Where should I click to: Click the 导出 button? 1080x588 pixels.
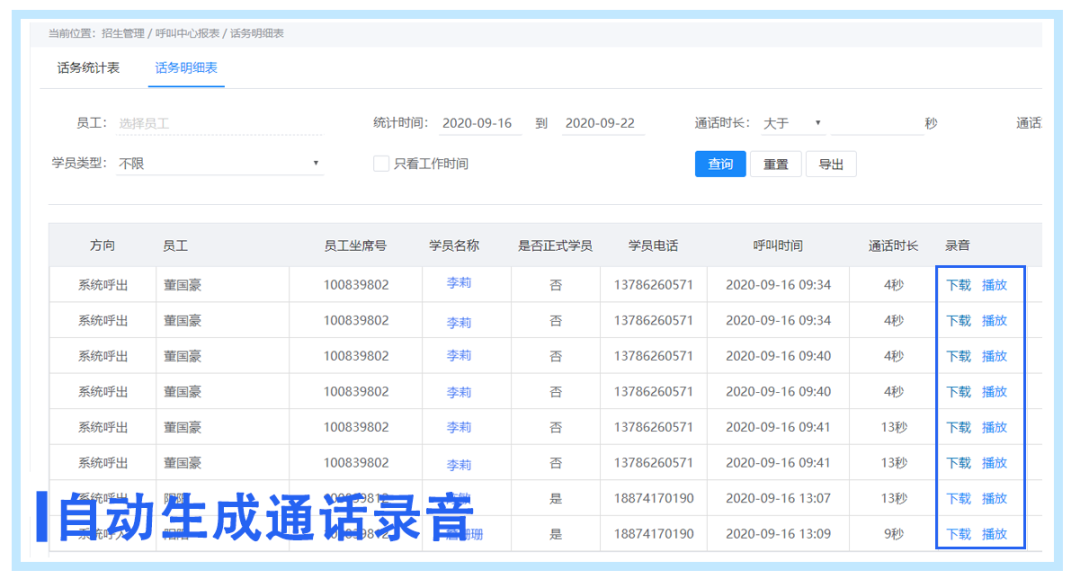(831, 164)
